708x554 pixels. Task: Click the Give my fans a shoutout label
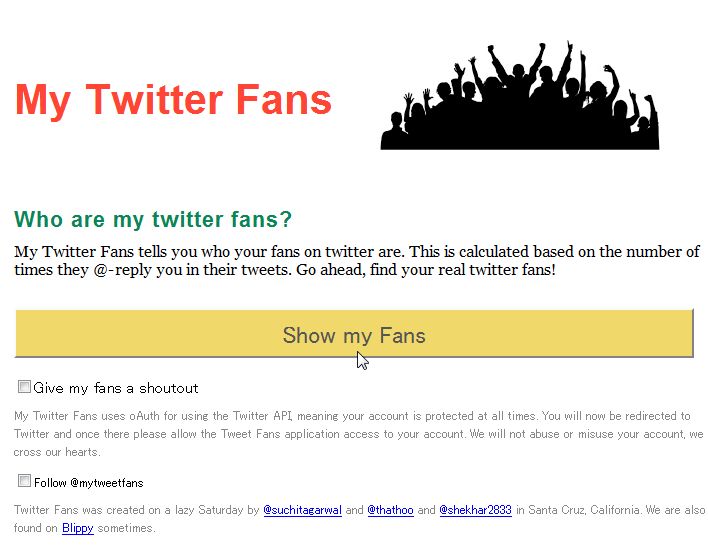pyautogui.click(x=116, y=388)
